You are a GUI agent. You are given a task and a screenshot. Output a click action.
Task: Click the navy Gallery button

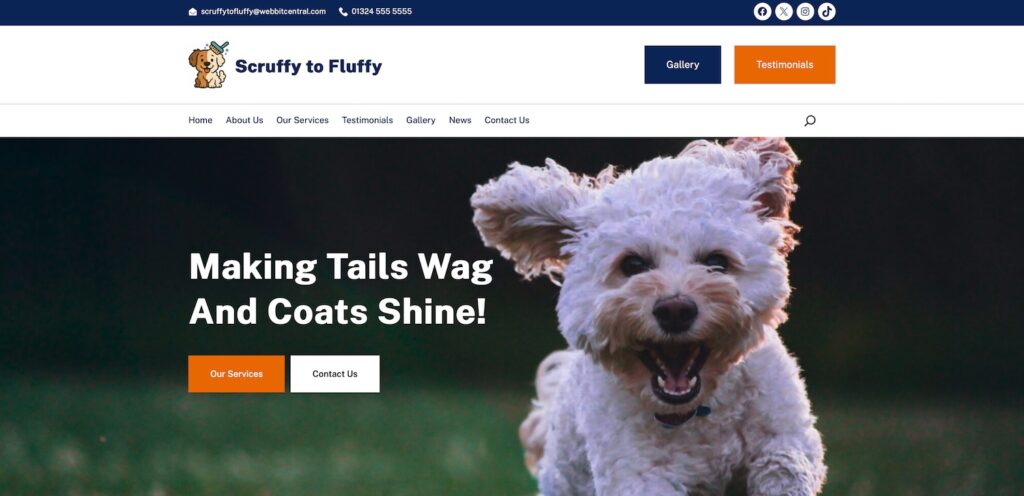point(682,65)
